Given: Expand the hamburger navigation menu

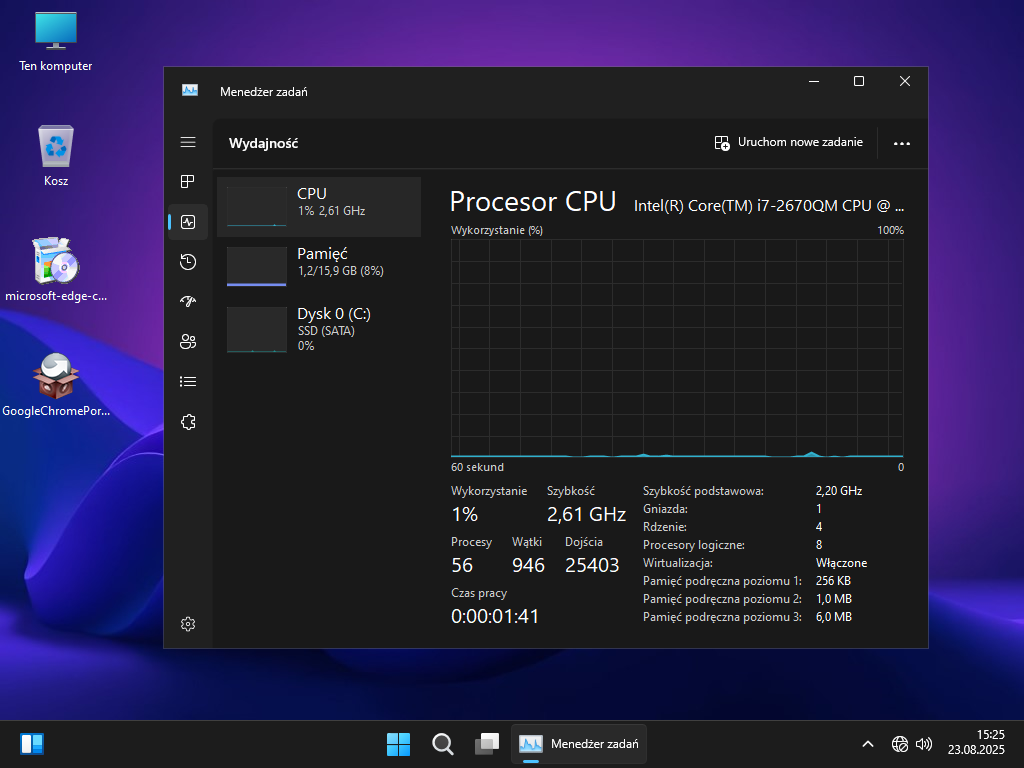Looking at the screenshot, I should click(x=188, y=142).
